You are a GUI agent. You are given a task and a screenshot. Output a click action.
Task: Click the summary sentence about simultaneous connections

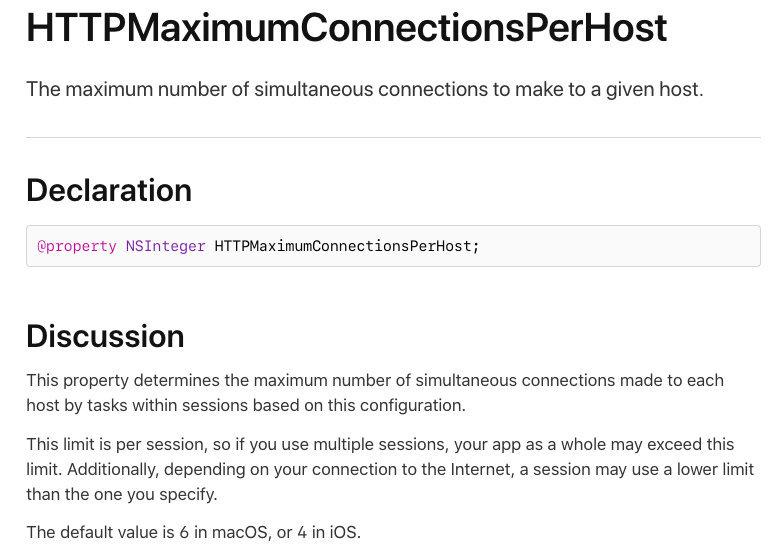point(365,89)
